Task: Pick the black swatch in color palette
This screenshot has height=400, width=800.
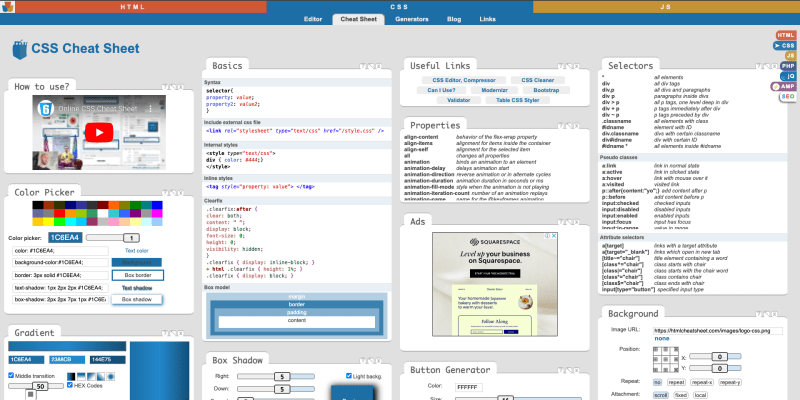Action: click(x=38, y=205)
